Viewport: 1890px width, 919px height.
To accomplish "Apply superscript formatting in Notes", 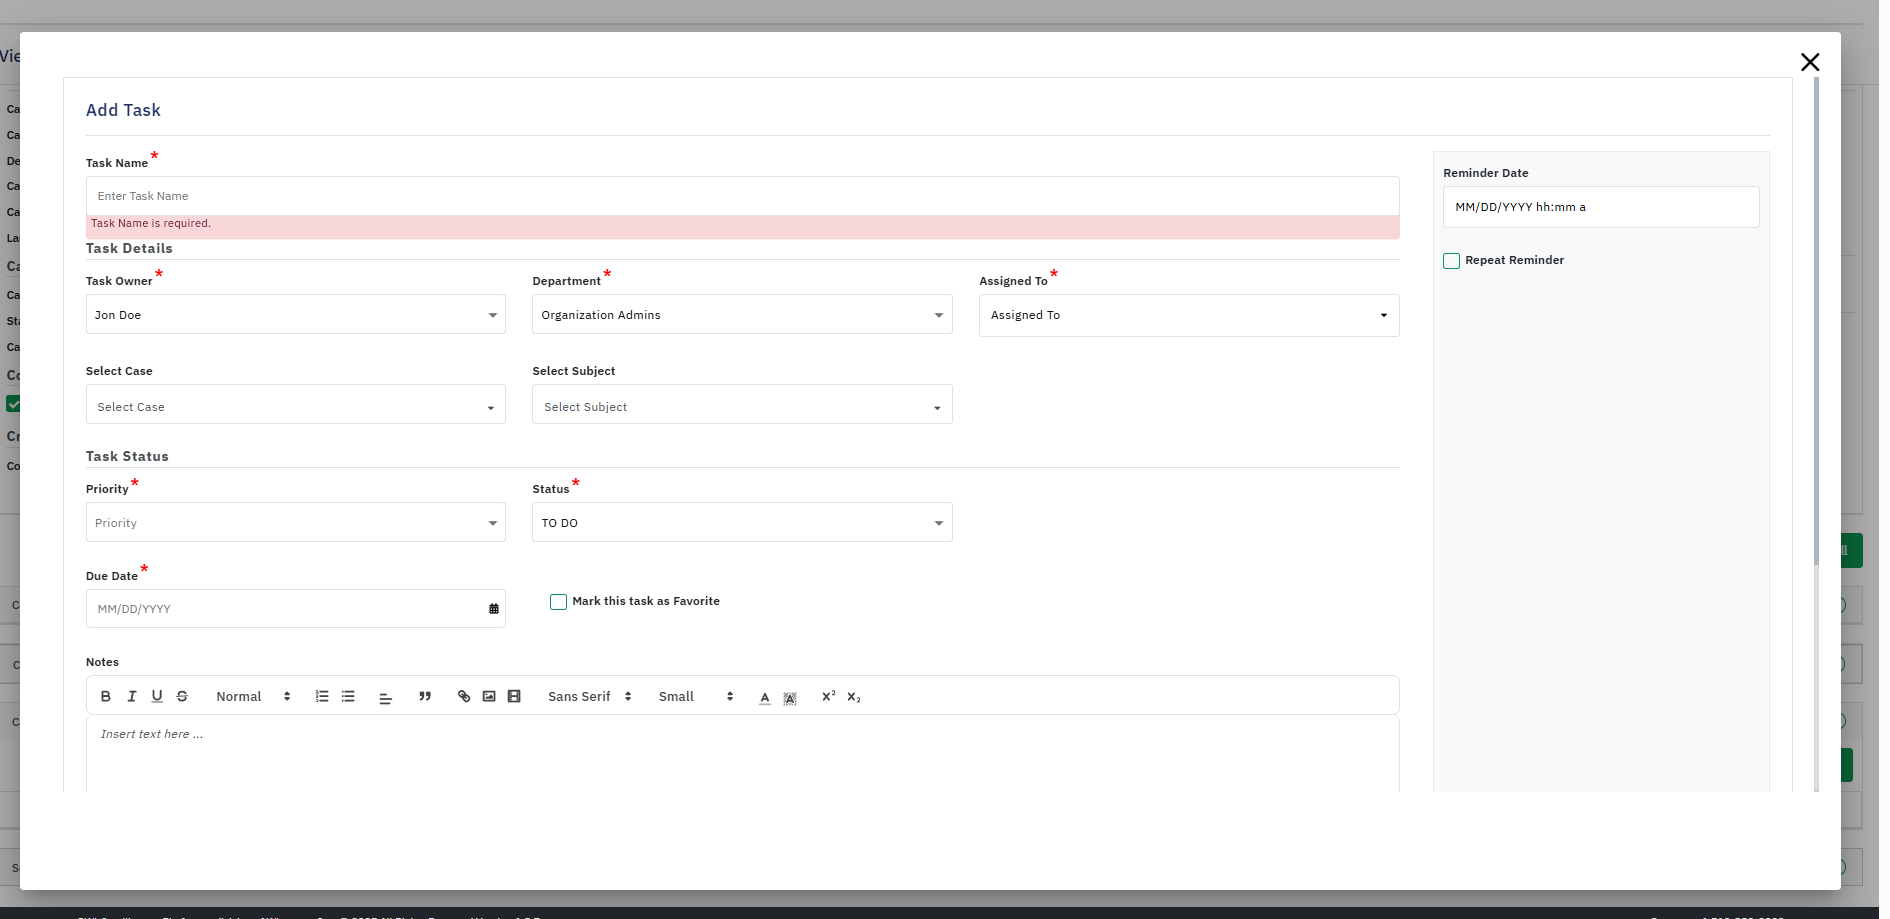I will coord(828,697).
